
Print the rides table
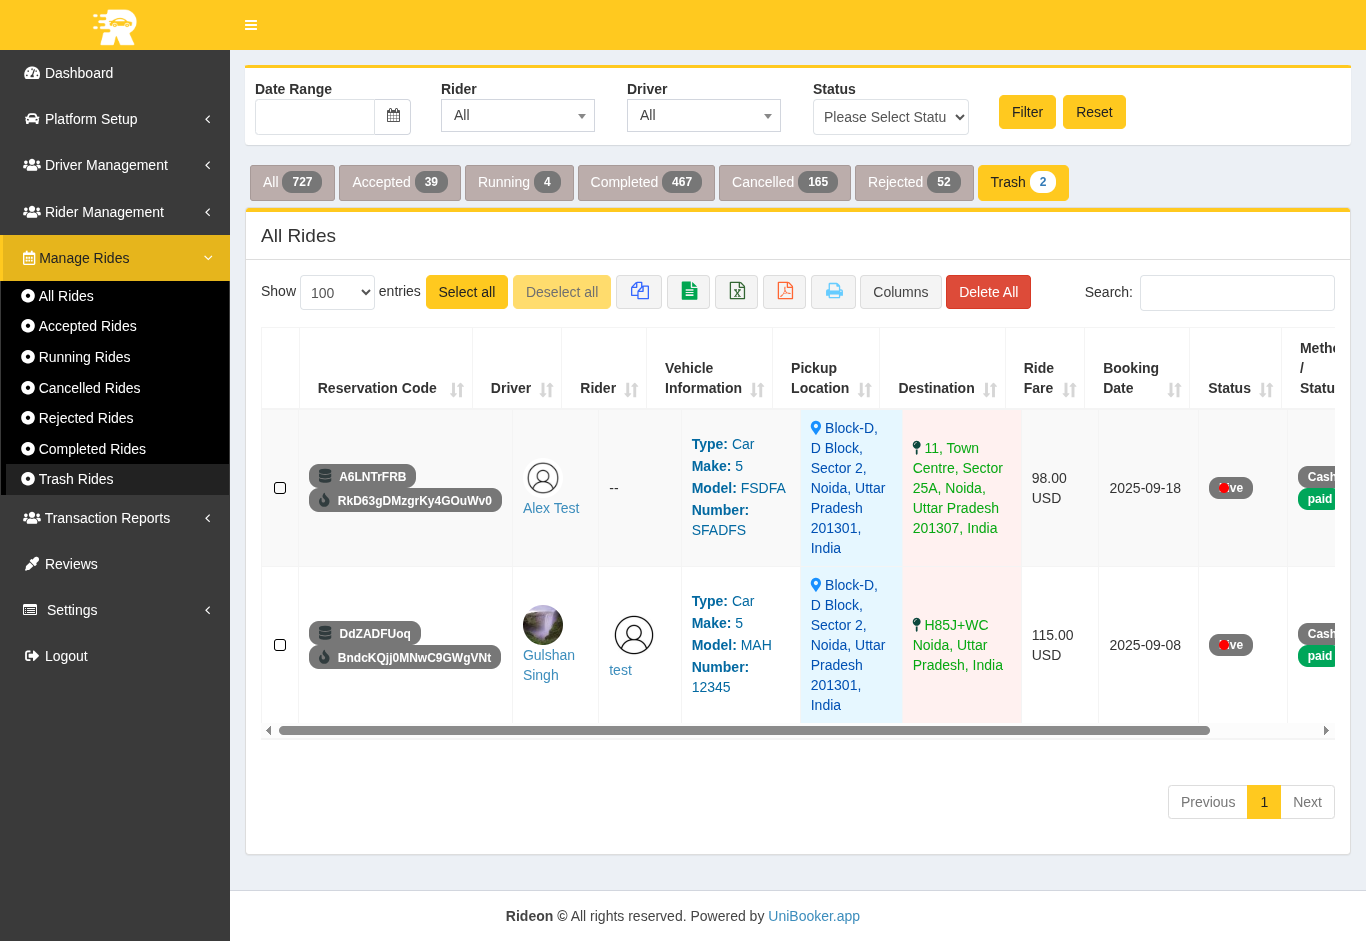click(x=833, y=292)
